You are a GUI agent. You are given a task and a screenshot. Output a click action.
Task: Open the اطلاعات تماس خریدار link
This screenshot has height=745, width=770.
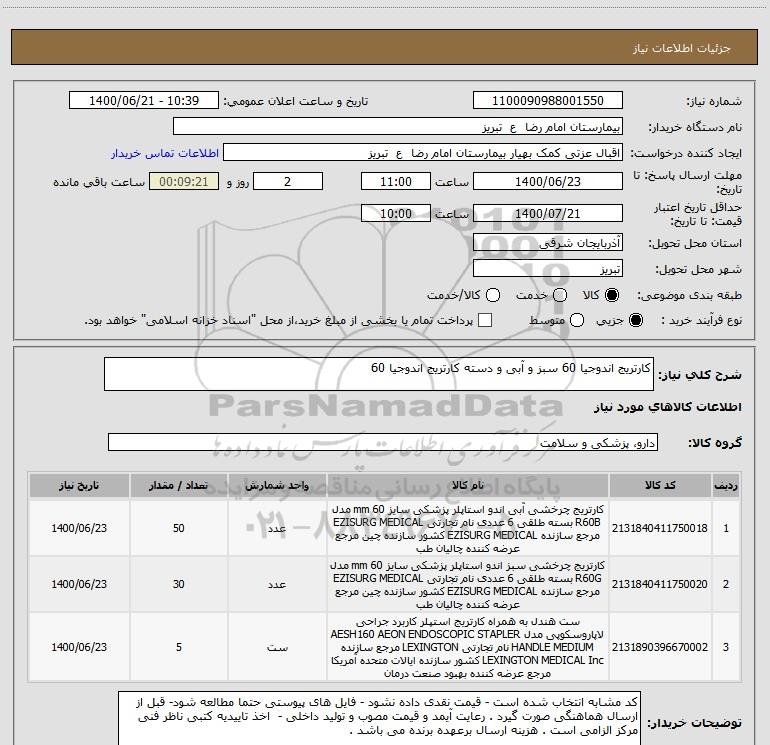click(x=165, y=153)
